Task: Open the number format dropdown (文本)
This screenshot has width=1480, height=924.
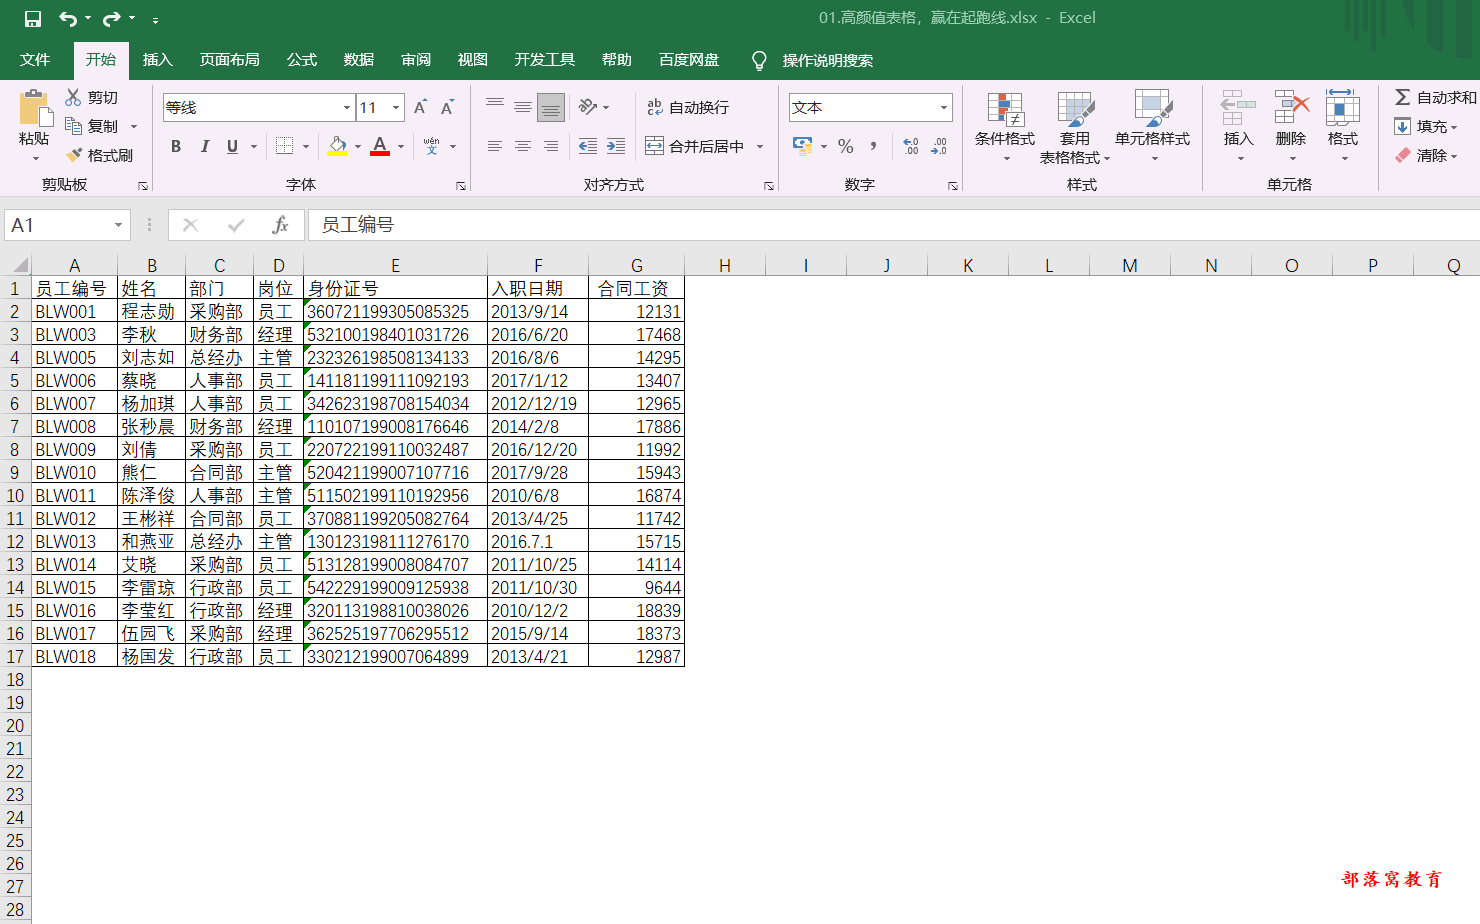Action: click(944, 107)
